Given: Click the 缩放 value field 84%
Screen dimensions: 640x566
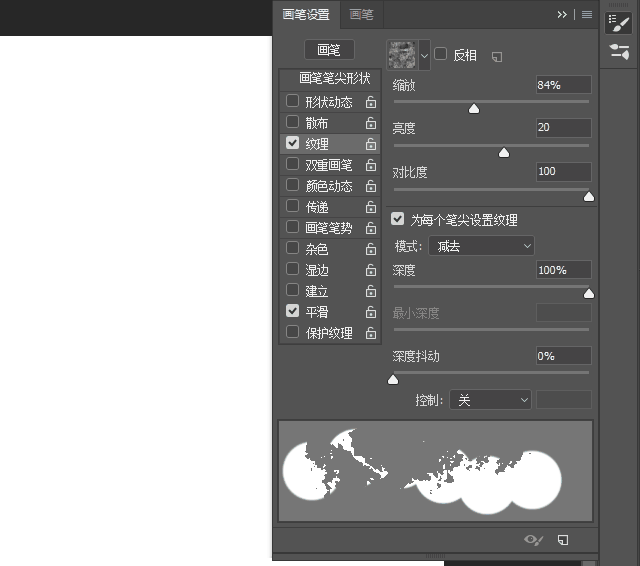Looking at the screenshot, I should (564, 85).
